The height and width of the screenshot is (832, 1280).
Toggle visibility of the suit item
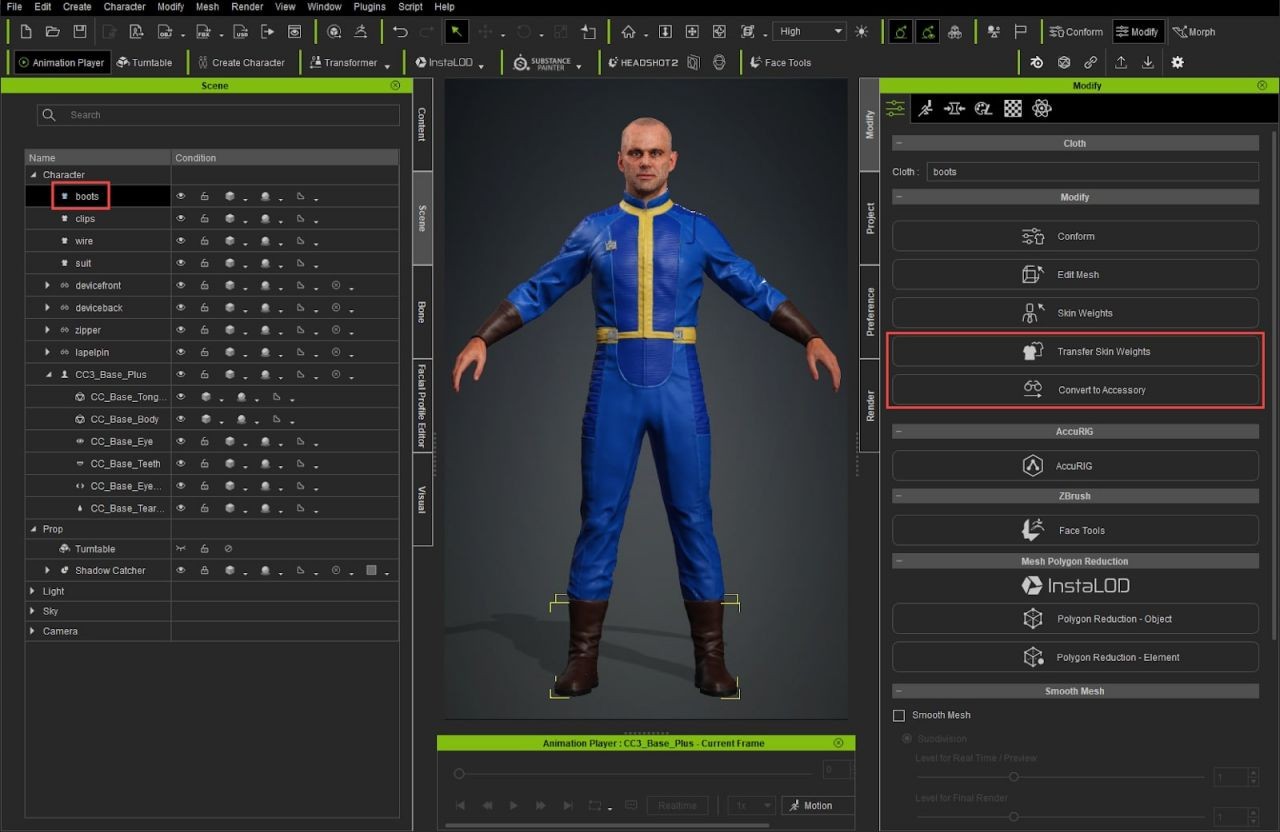coord(181,263)
